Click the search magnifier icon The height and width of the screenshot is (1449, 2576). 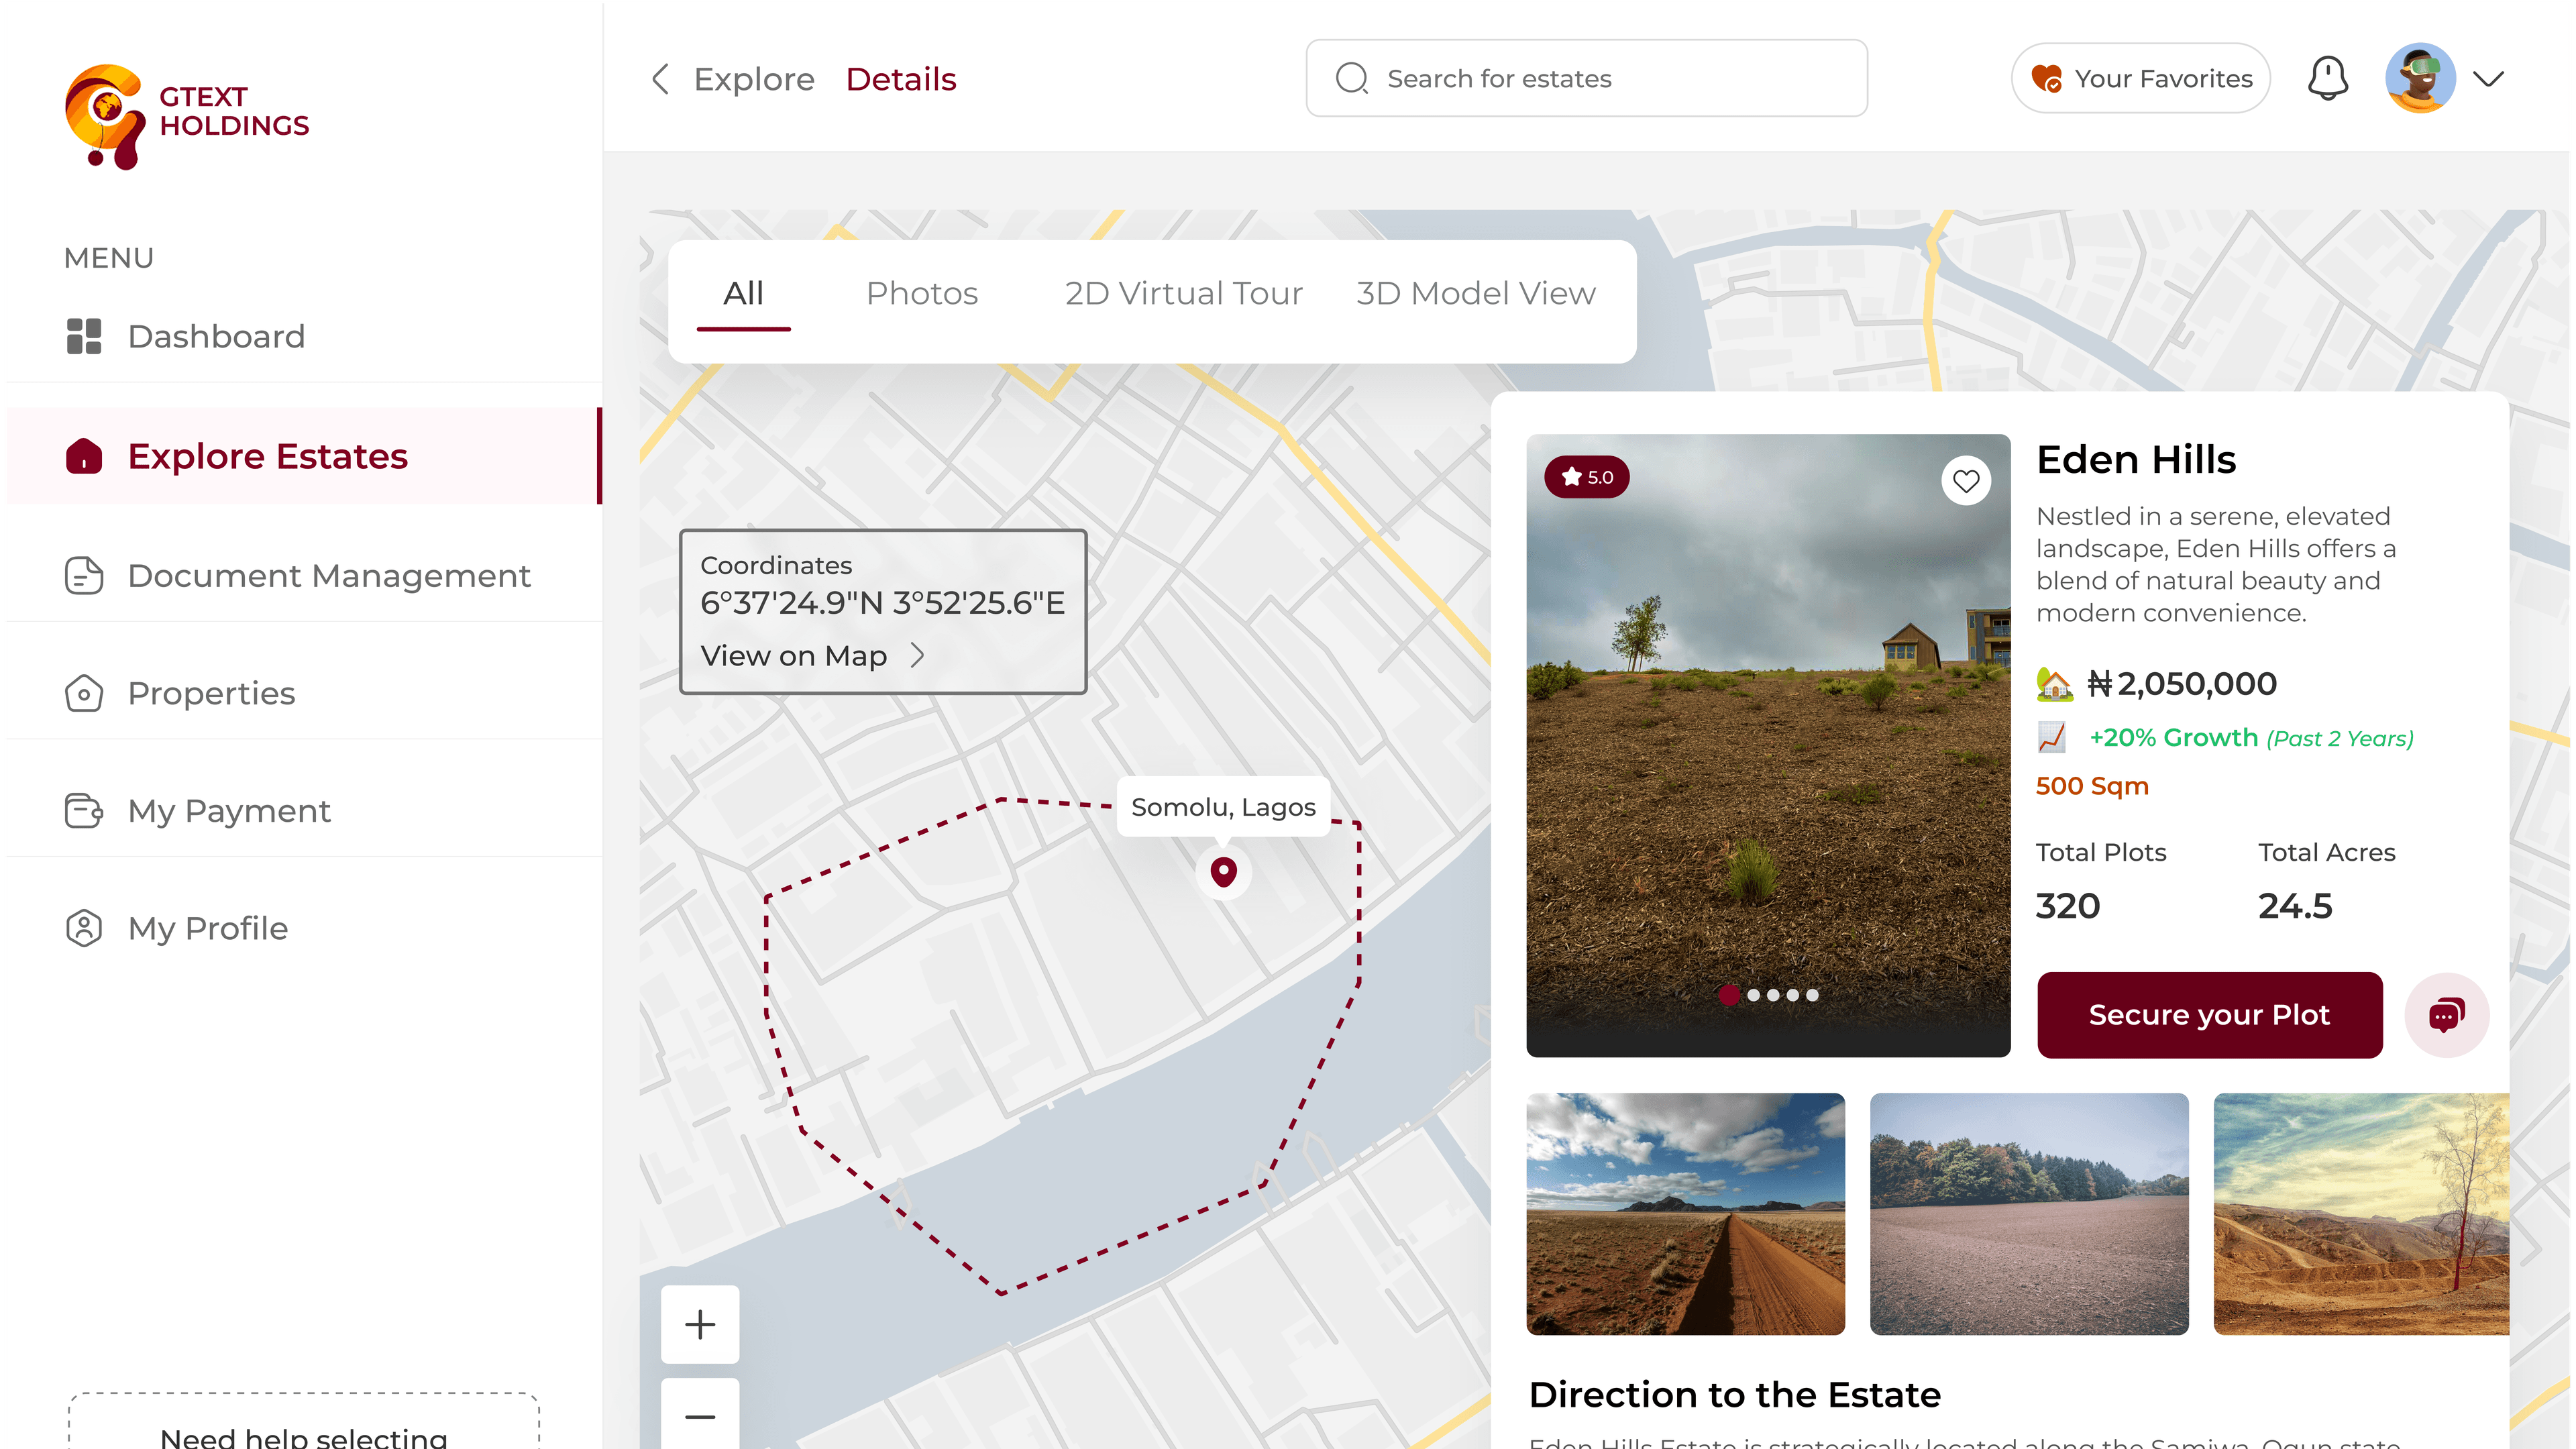[x=1352, y=78]
